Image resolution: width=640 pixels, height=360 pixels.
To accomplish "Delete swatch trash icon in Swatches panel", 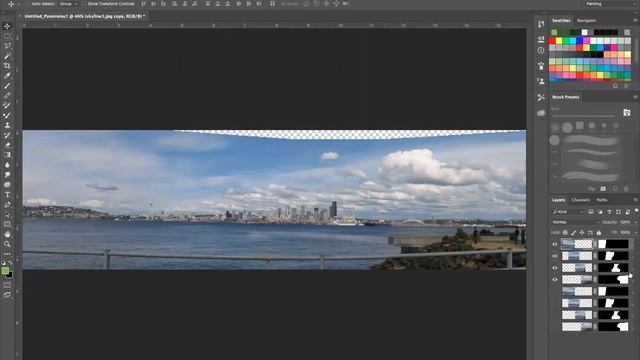I will 626,86.
